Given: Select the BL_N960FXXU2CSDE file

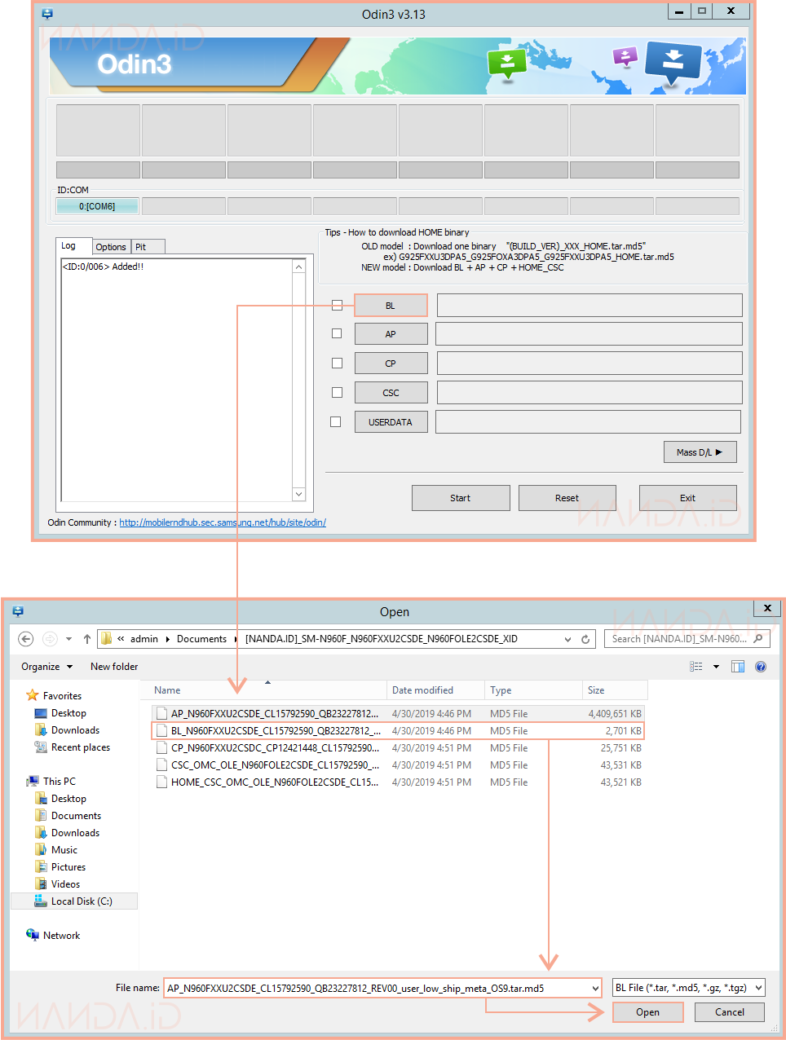Looking at the screenshot, I should (x=275, y=731).
